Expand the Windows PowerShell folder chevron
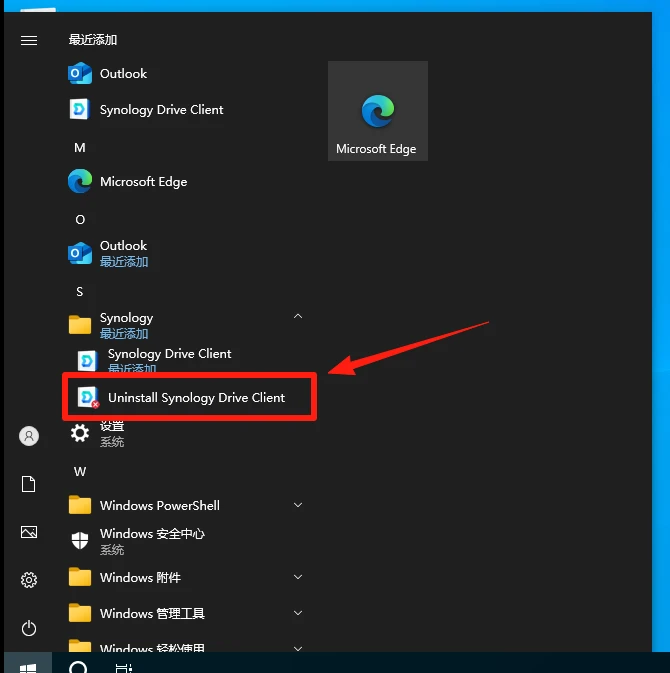The height and width of the screenshot is (673, 670). pos(298,505)
